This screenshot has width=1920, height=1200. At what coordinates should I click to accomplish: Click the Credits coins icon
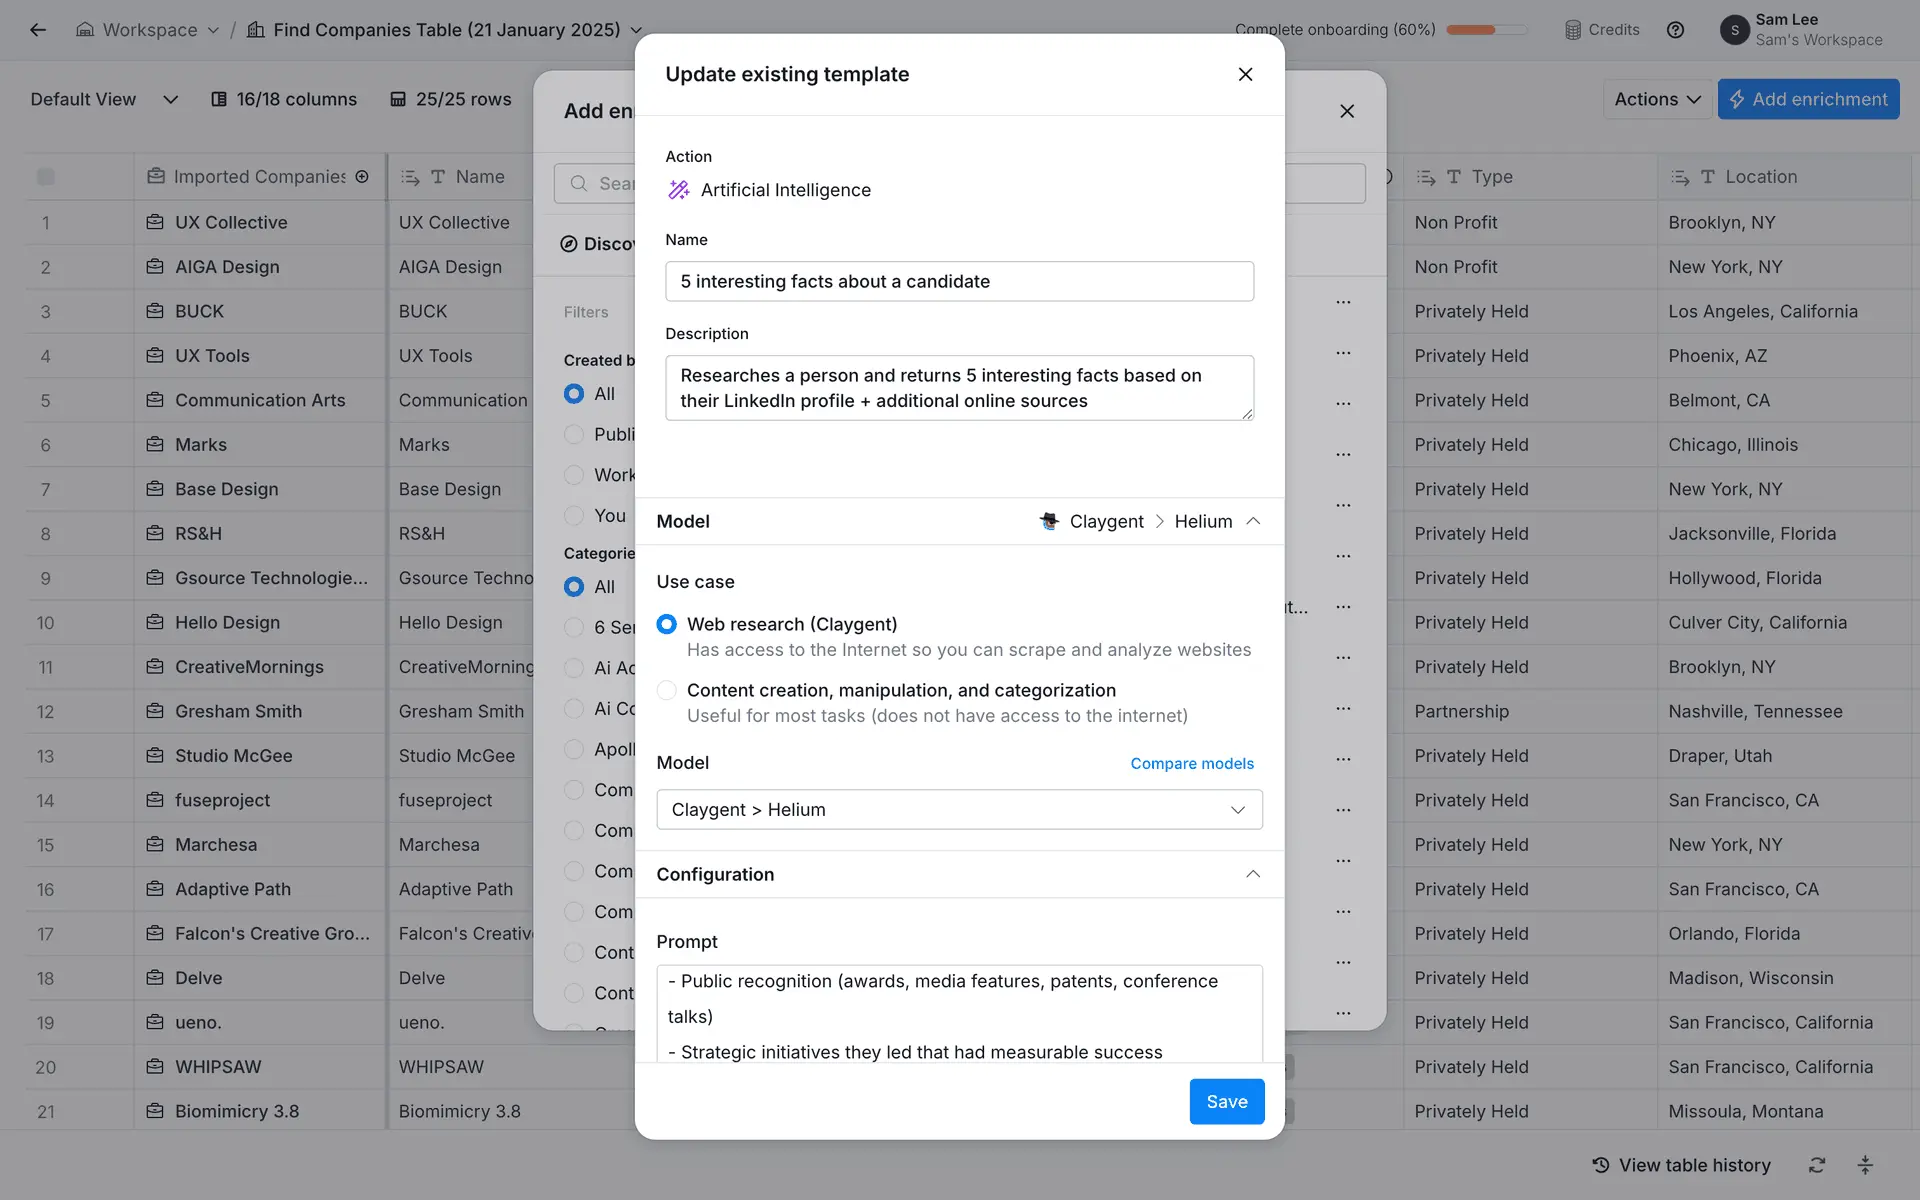(x=1573, y=30)
